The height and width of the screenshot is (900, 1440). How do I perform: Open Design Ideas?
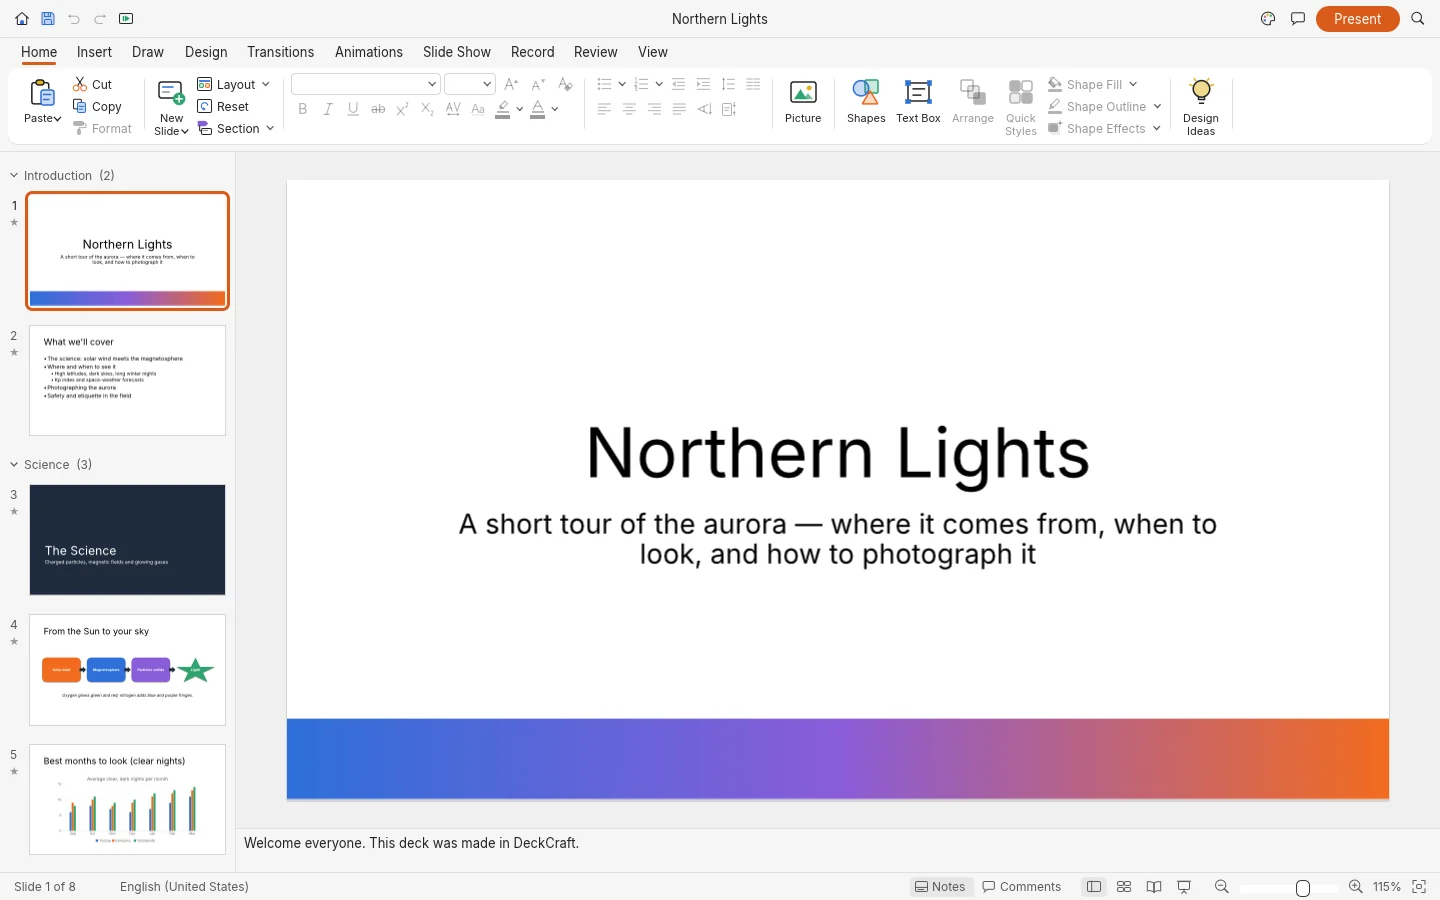click(x=1200, y=106)
